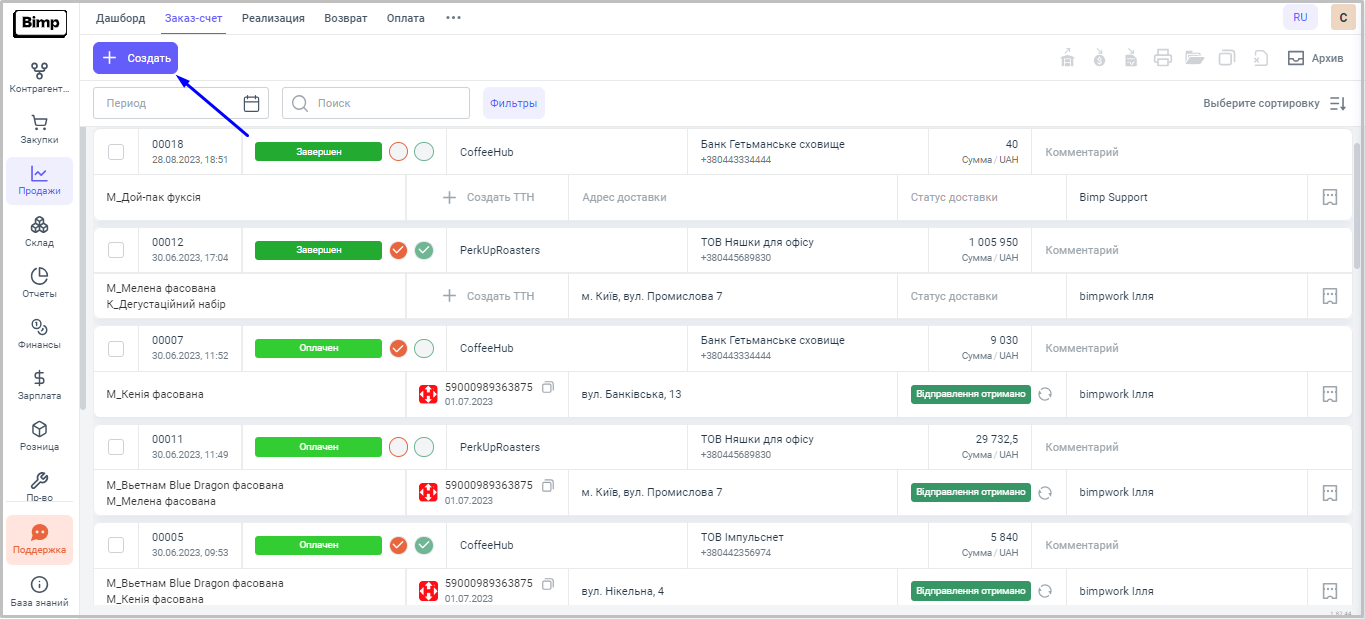Switch to the Реализация tab
The image size is (1365, 619).
coord(273,18)
